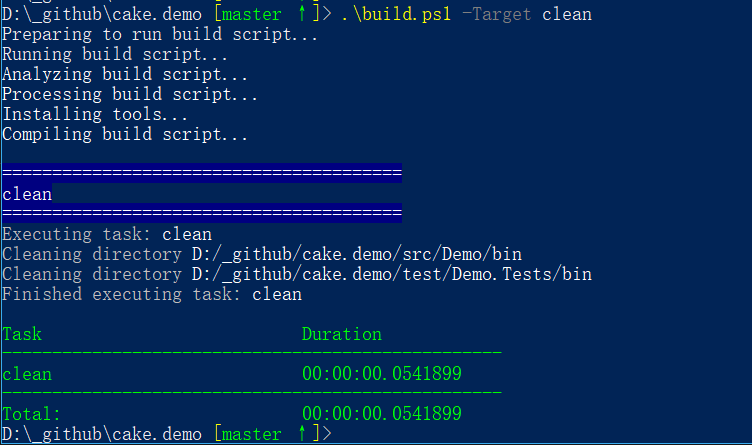Click the upper equals-sign separator line
The height and width of the screenshot is (445, 752).
[202, 173]
